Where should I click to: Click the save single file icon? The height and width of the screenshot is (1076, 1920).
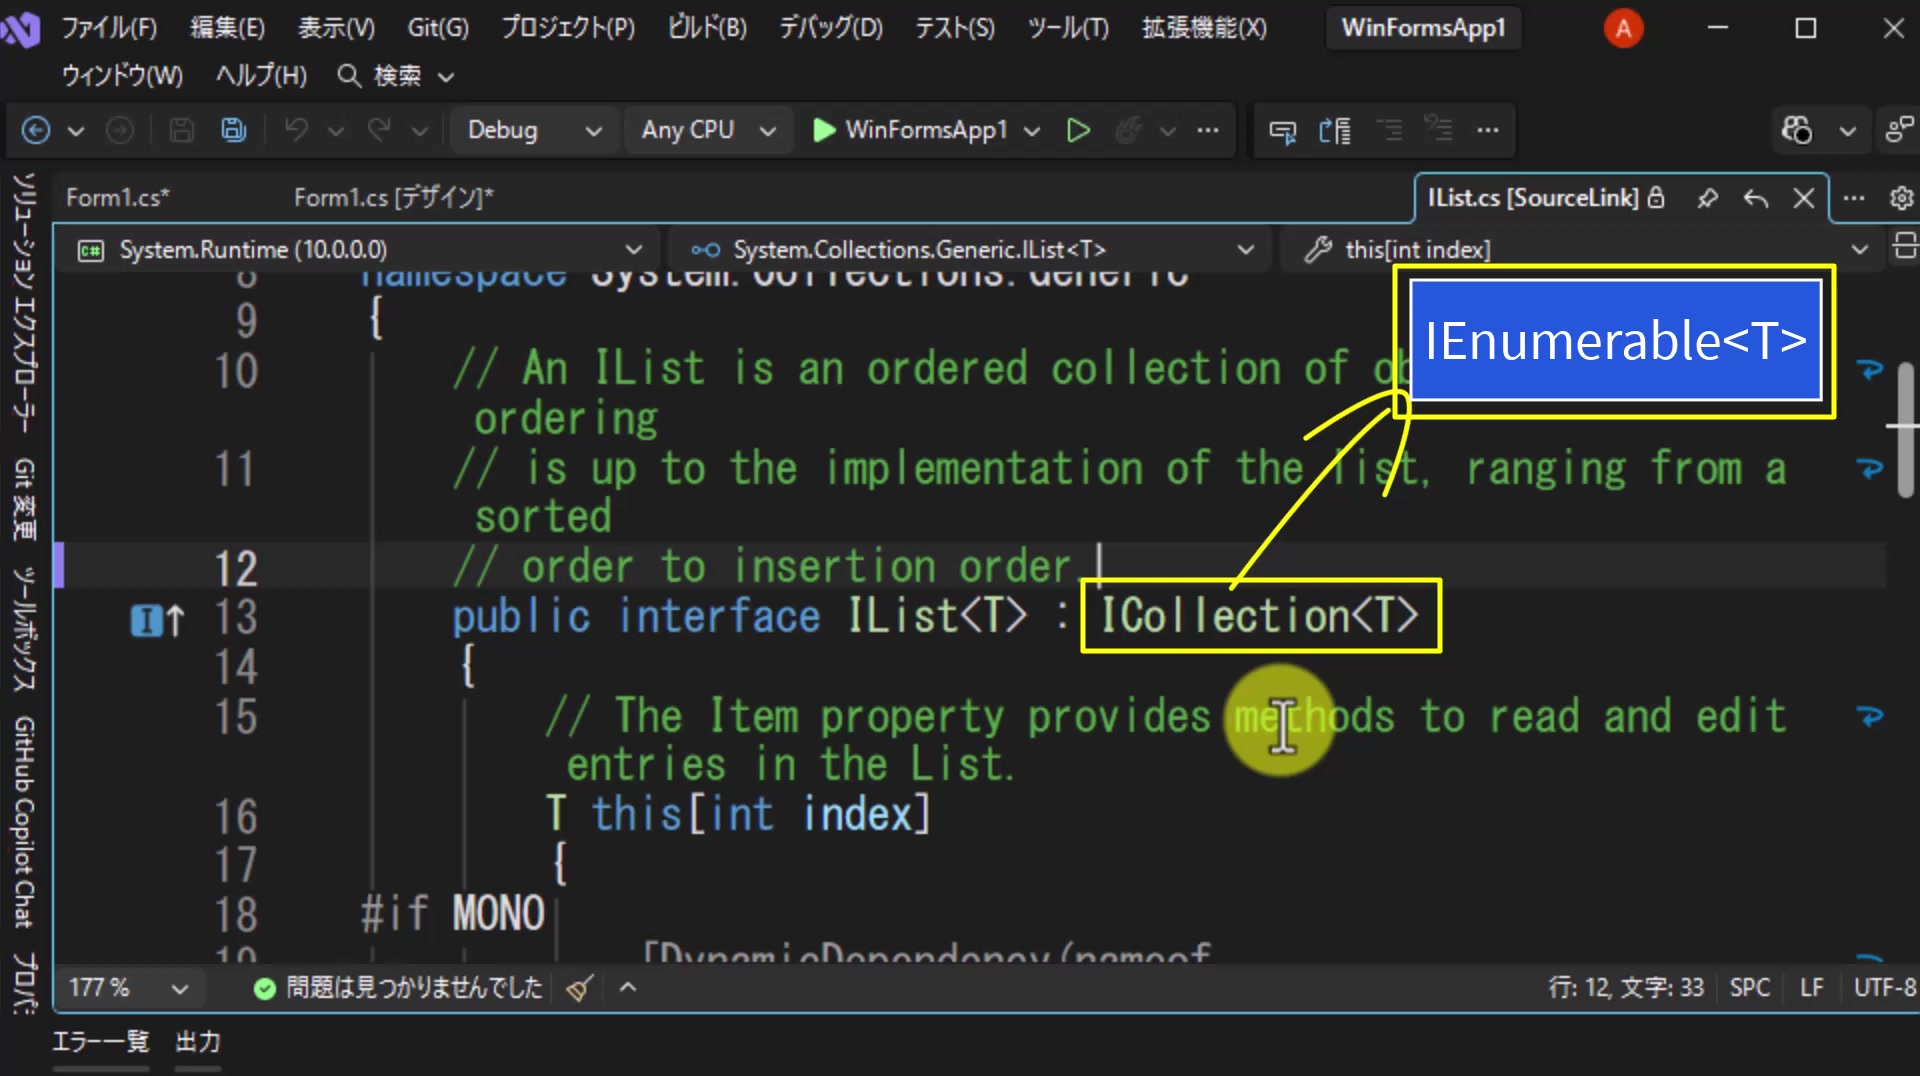(181, 130)
